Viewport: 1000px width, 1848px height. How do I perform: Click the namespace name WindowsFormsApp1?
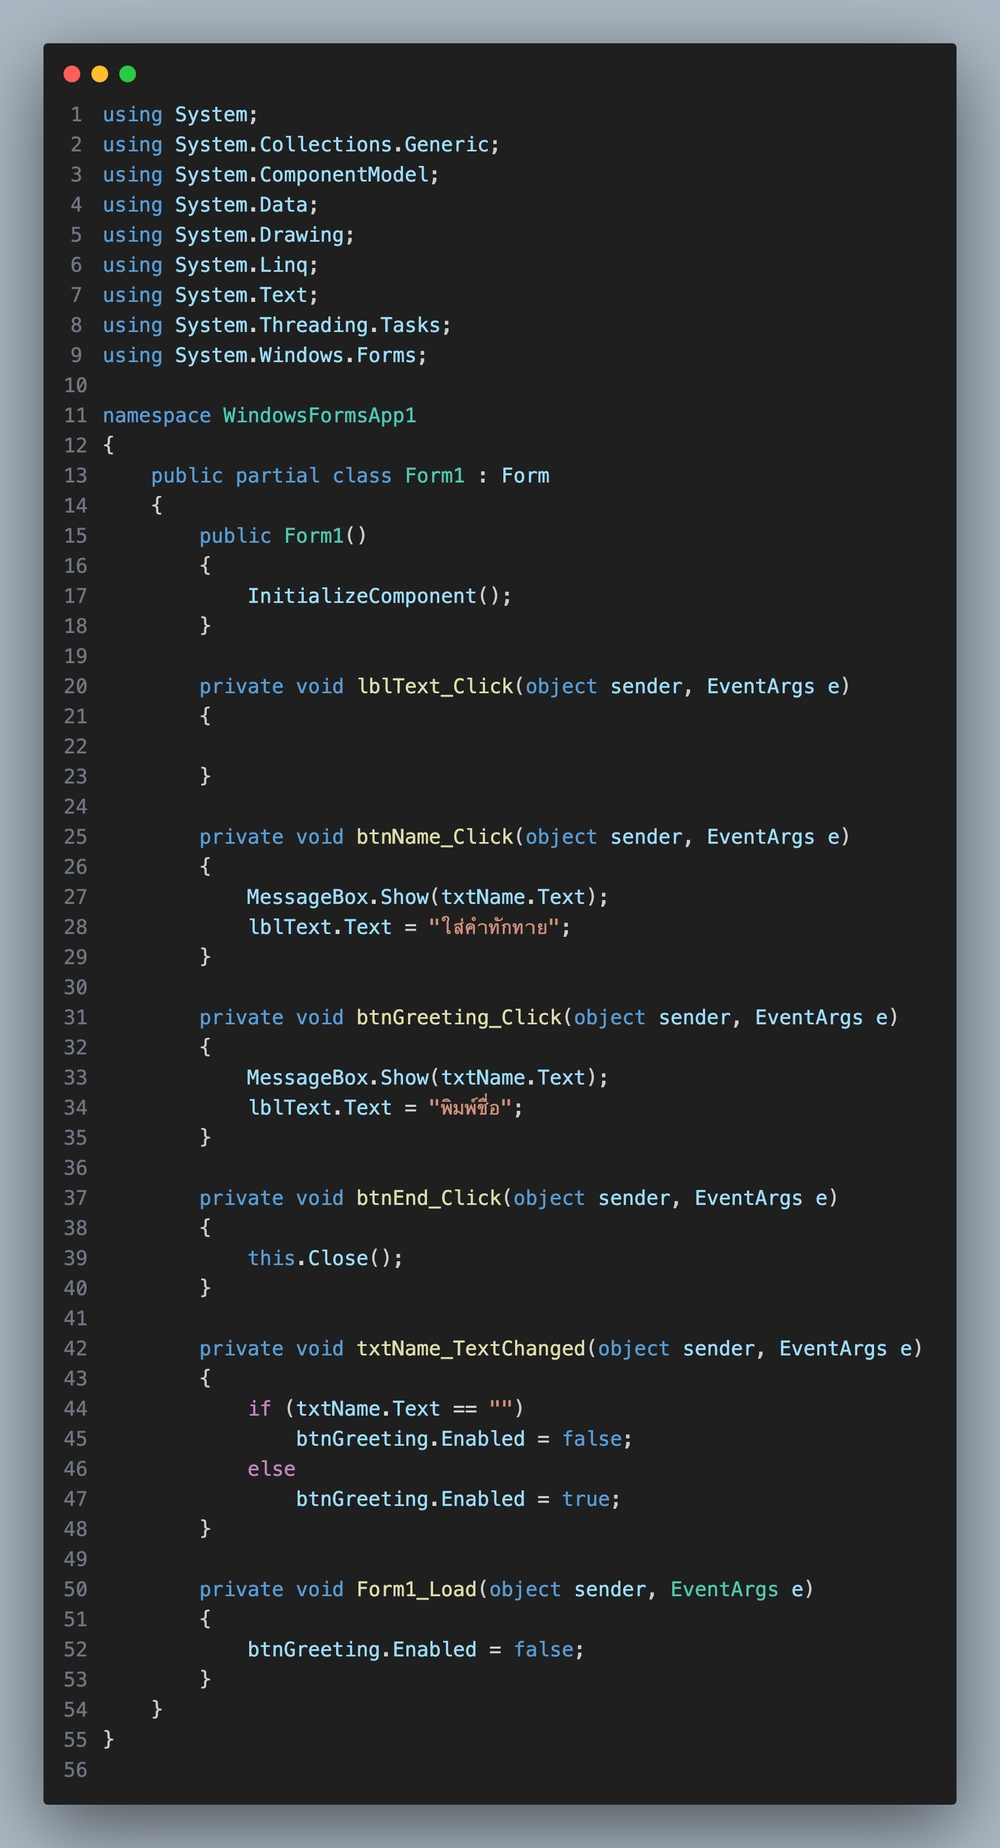pyautogui.click(x=319, y=415)
